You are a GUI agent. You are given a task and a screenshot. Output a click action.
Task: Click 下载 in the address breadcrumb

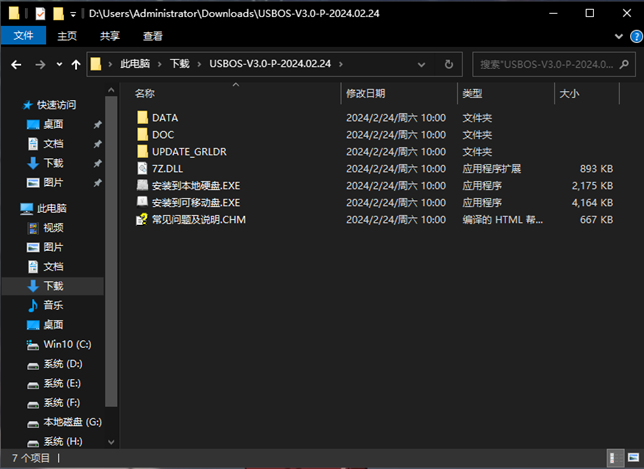(x=179, y=64)
